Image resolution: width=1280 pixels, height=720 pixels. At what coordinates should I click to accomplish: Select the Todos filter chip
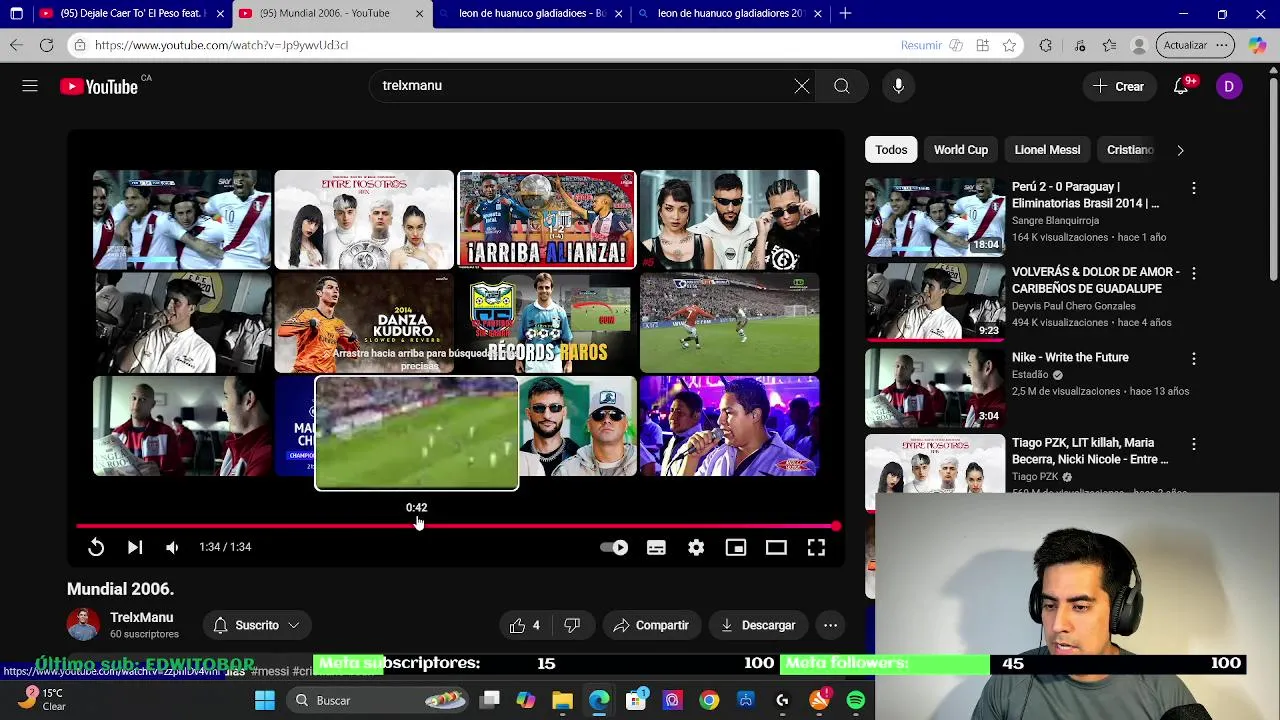click(x=891, y=150)
